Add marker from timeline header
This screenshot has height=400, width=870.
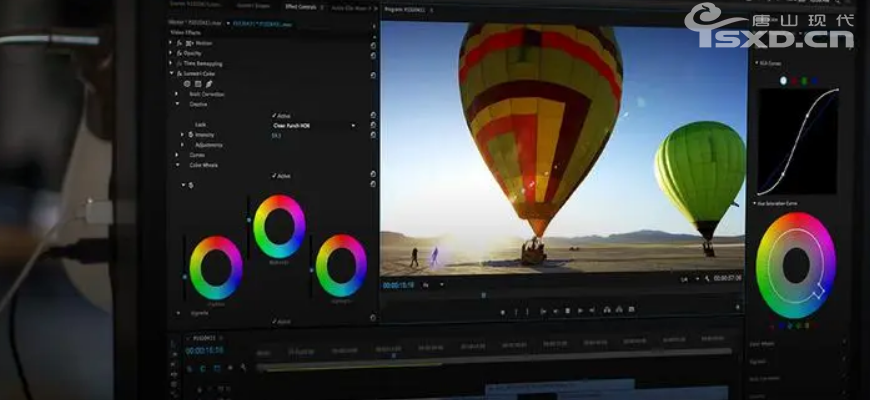tap(230, 367)
